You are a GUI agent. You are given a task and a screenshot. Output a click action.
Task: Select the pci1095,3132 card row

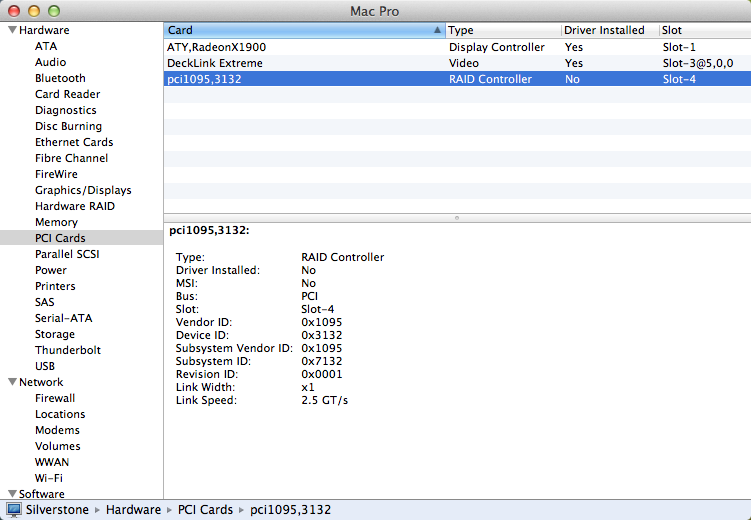click(457, 79)
